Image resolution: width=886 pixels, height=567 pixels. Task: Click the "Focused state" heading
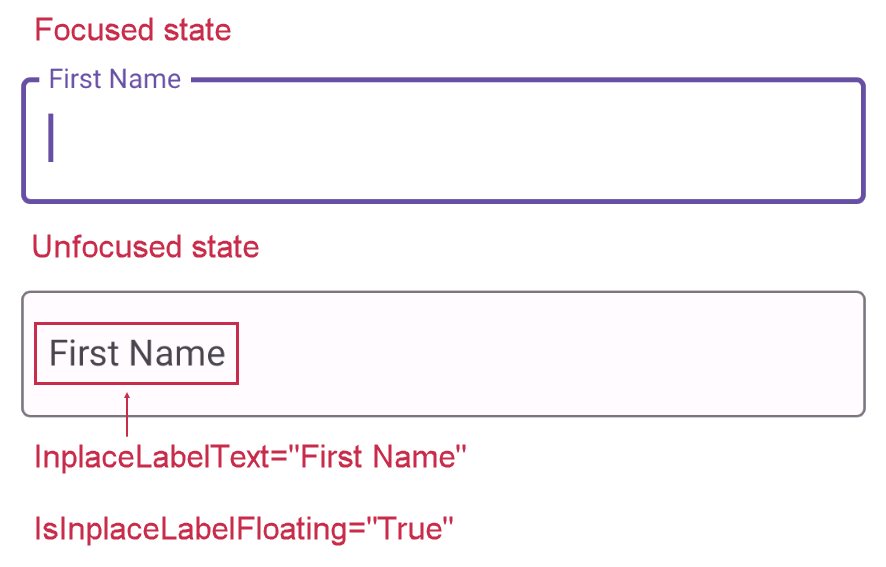pos(133,30)
